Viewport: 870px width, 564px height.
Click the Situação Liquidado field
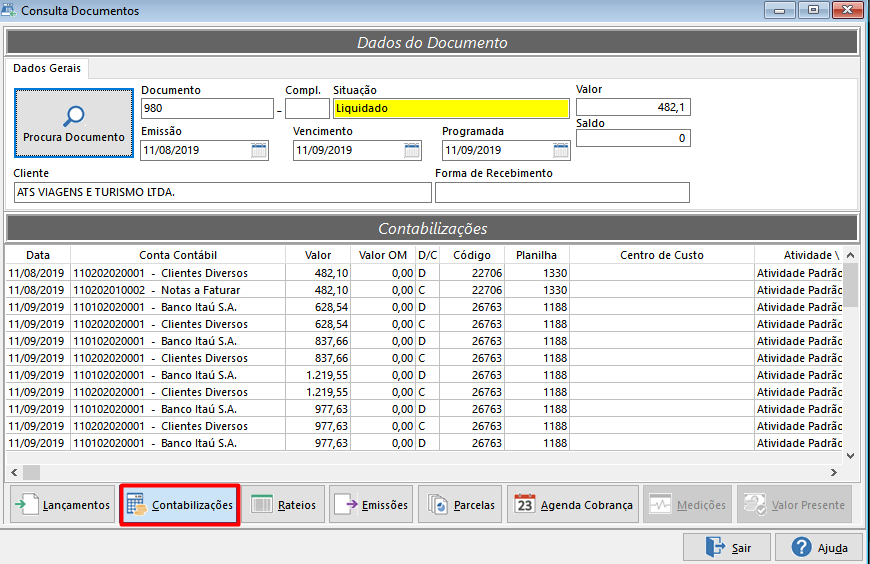[451, 108]
